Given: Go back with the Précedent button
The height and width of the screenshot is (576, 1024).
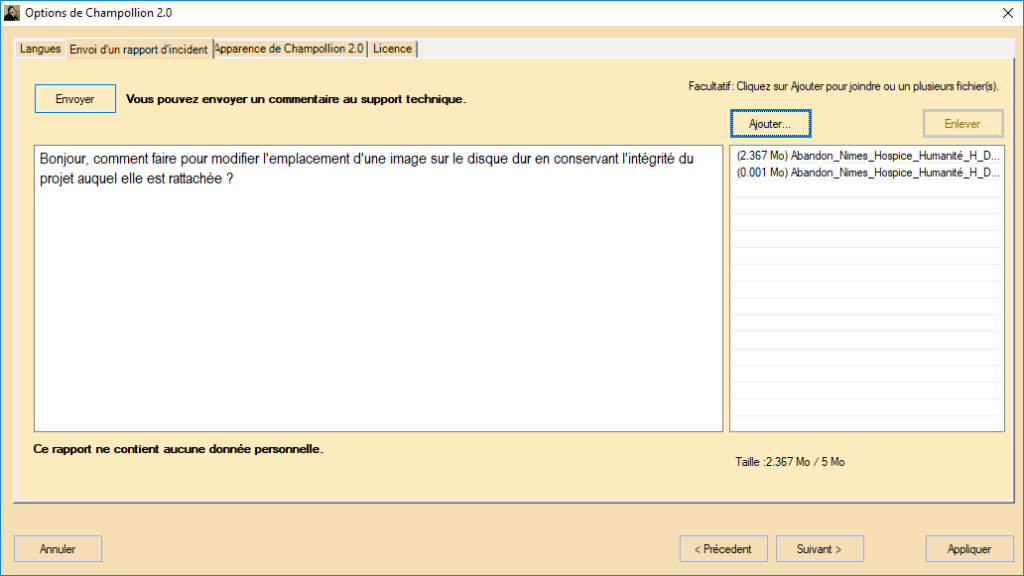Looking at the screenshot, I should (723, 549).
